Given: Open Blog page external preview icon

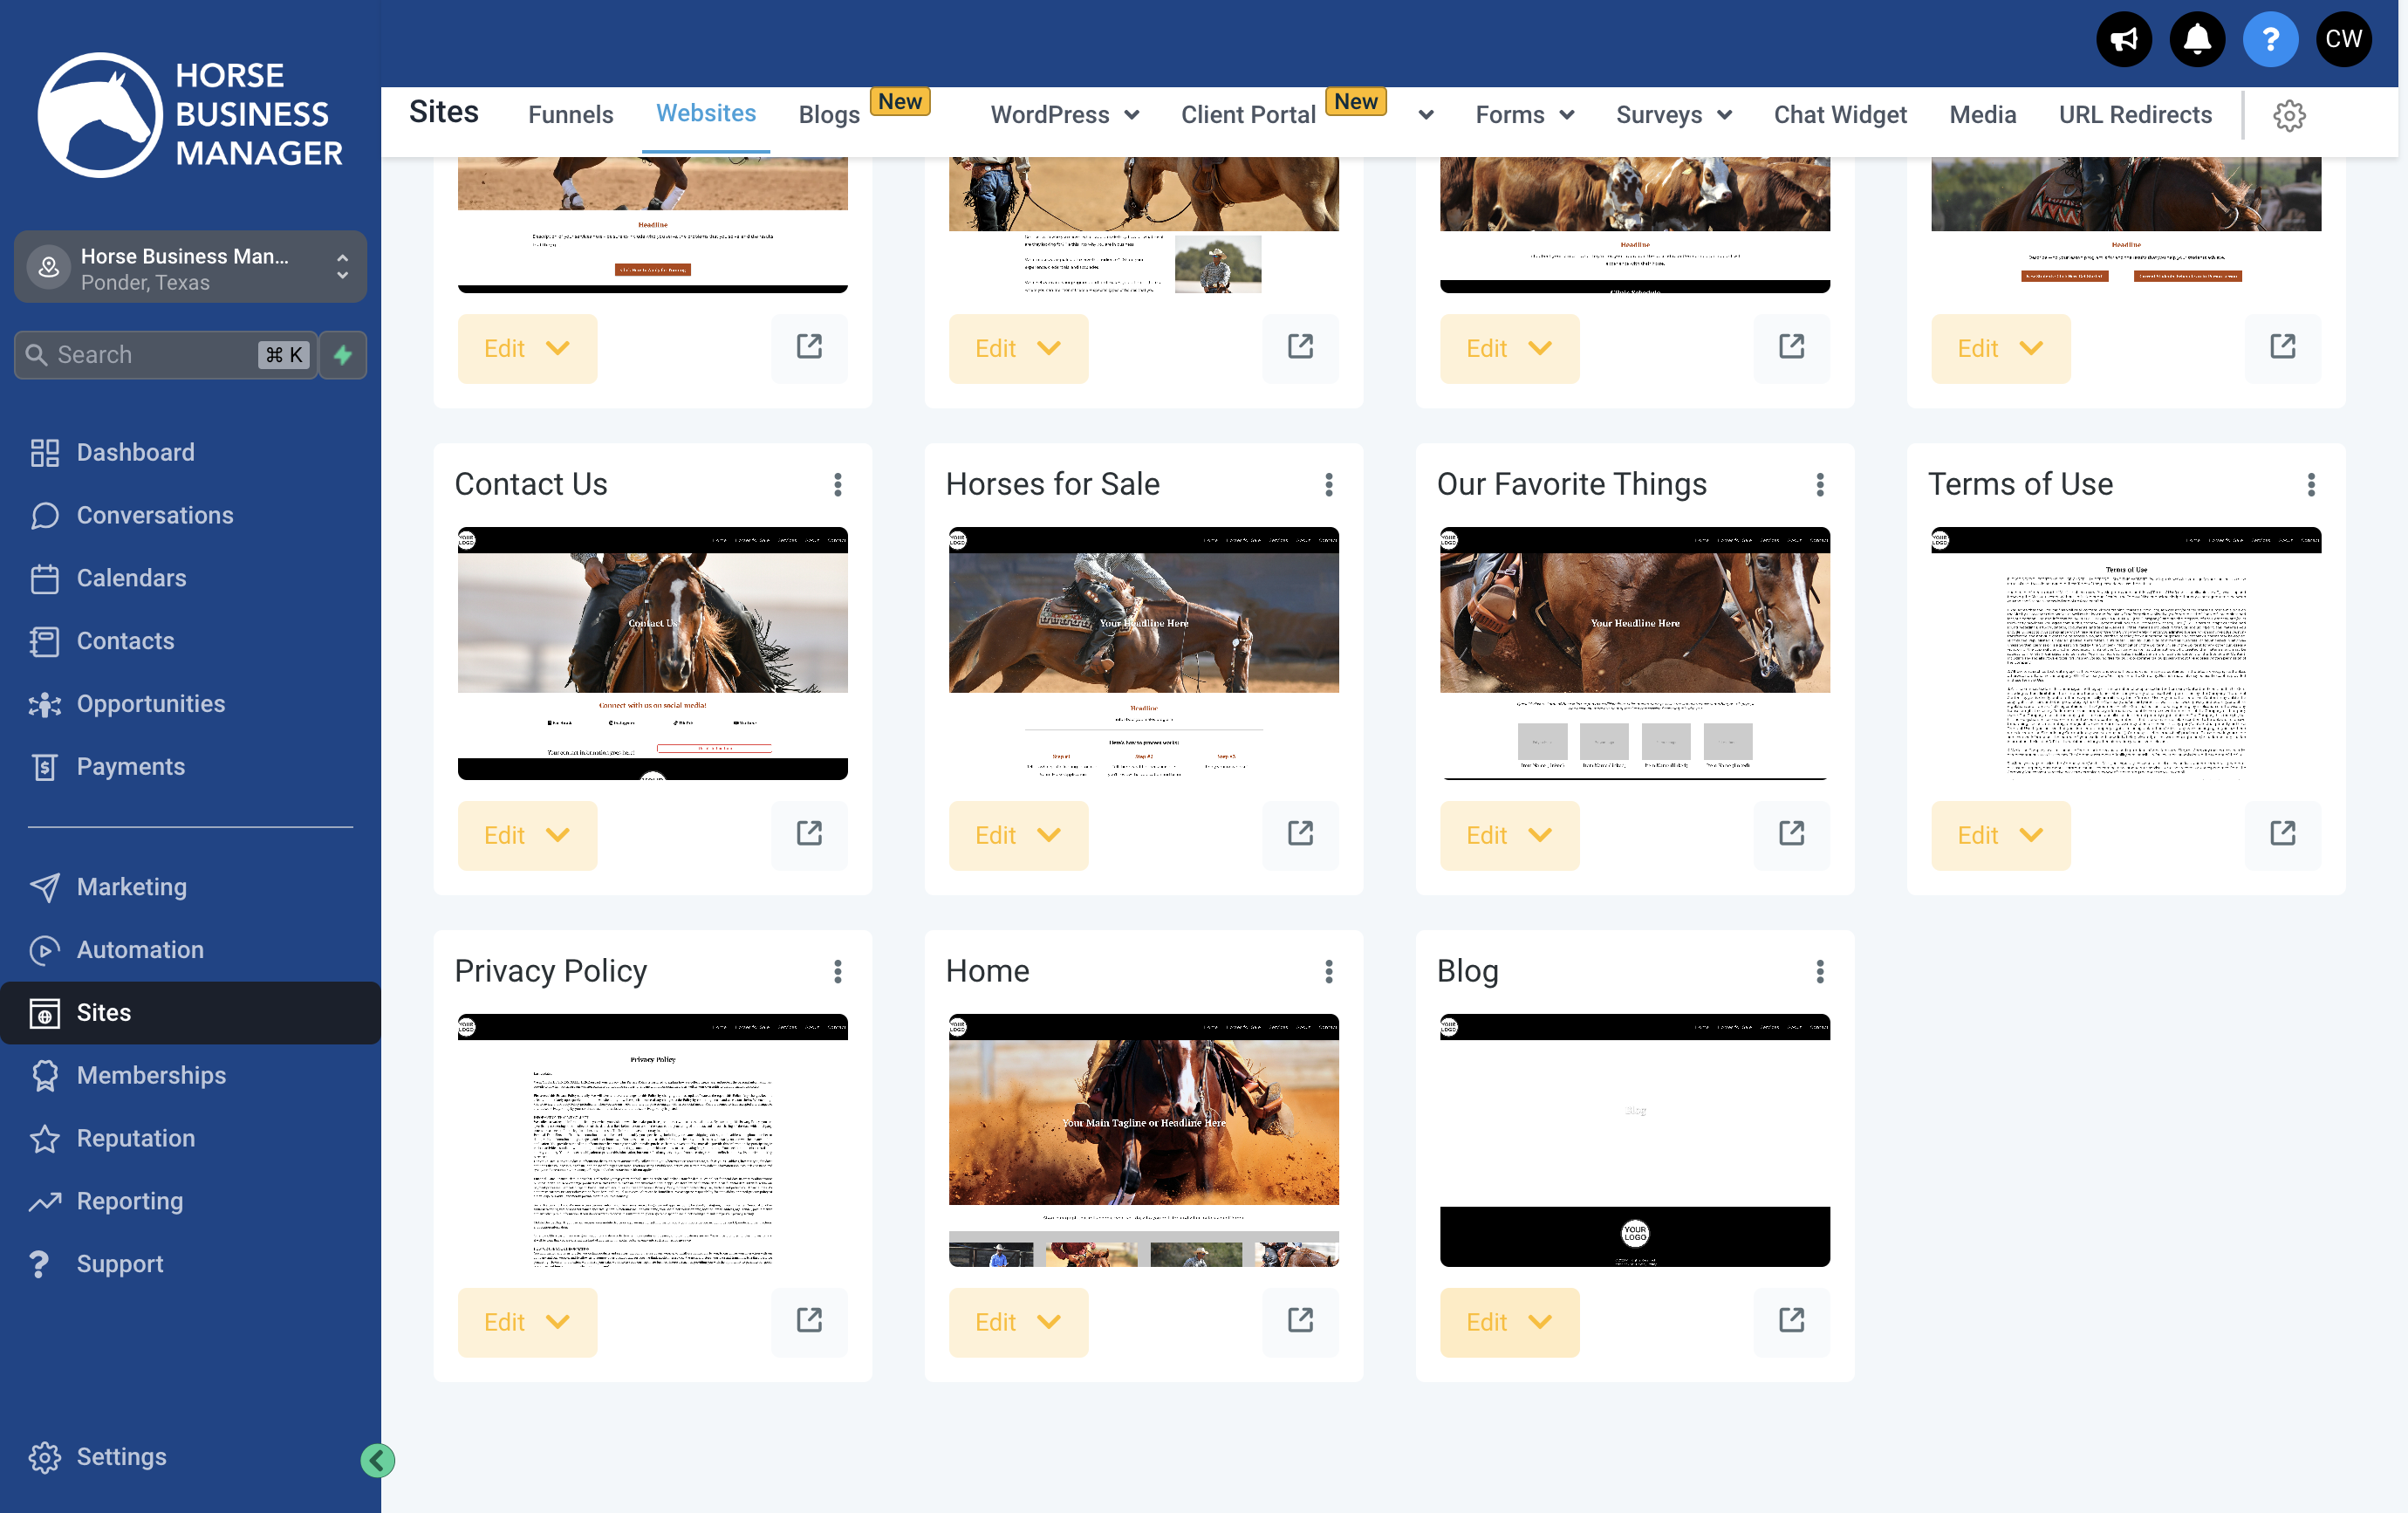Looking at the screenshot, I should coord(1791,1321).
